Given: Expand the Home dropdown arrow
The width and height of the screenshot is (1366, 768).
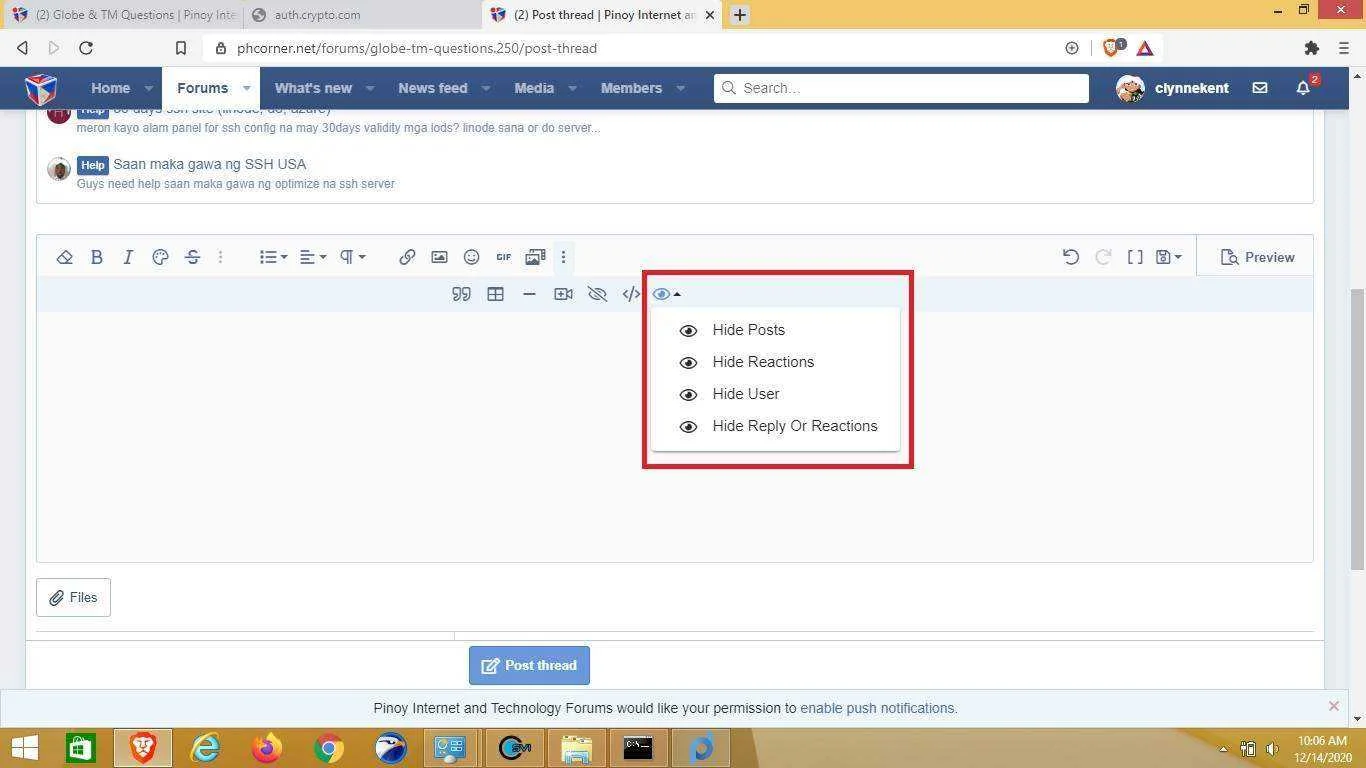Looking at the screenshot, I should (x=149, y=88).
